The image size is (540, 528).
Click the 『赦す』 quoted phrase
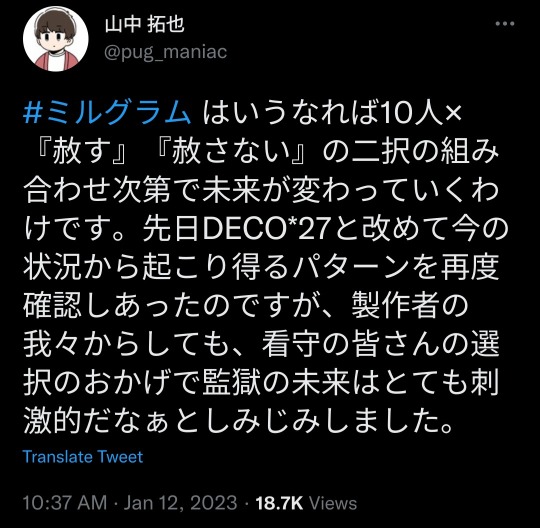click(83, 151)
